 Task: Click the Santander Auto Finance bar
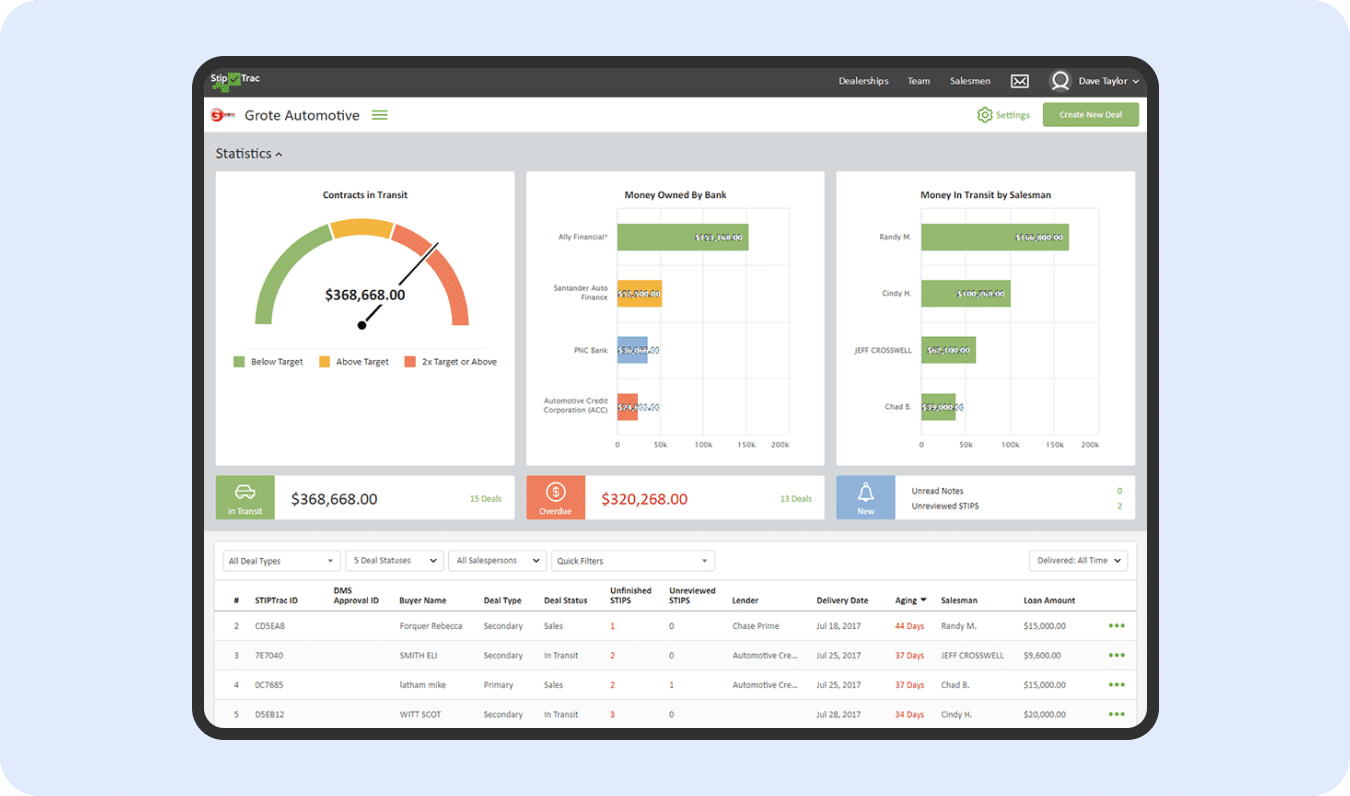point(639,294)
